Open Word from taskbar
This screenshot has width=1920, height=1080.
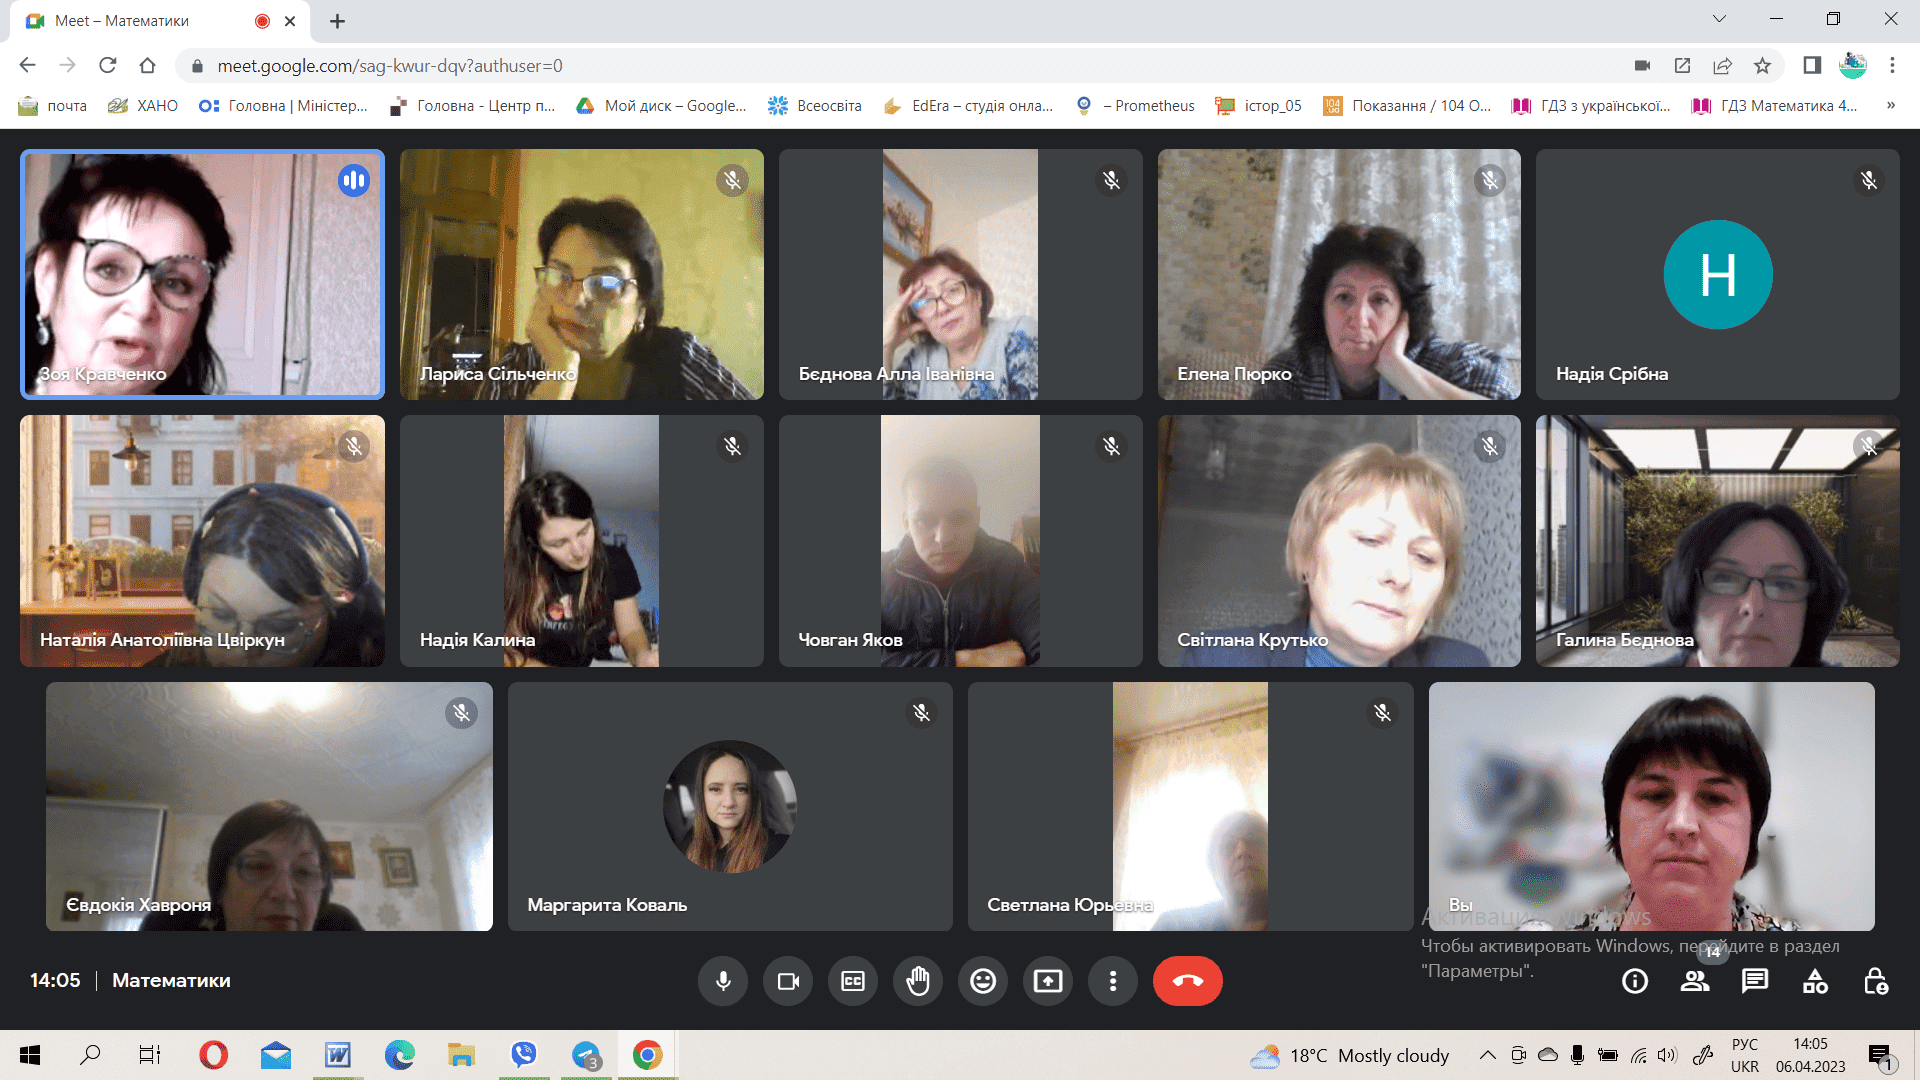(337, 1055)
